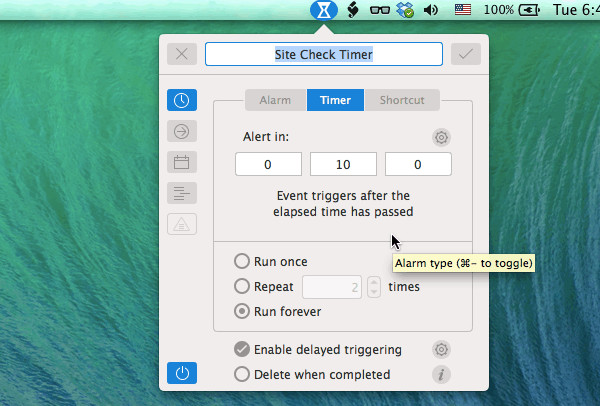Click the menu bar clock showing Tue

pos(576,10)
